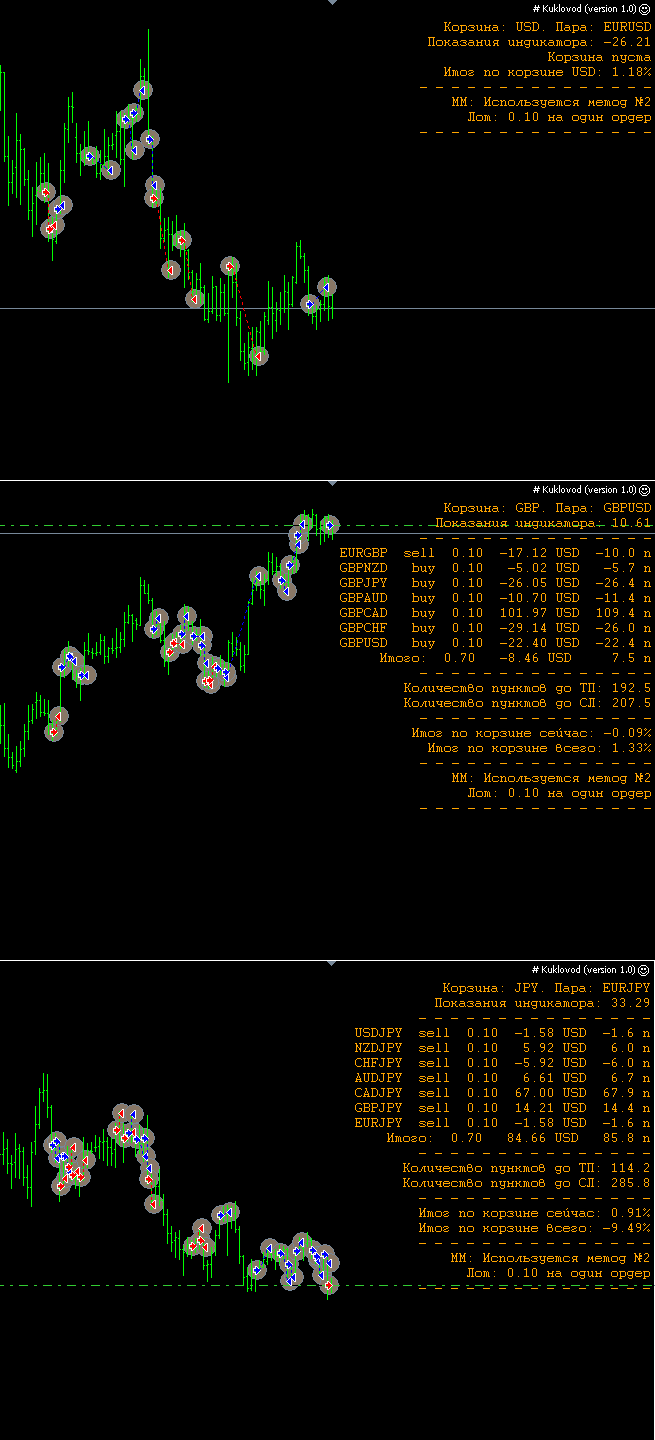
Task: Click the smiley icon on the EURJPY chart
Action: 645,970
